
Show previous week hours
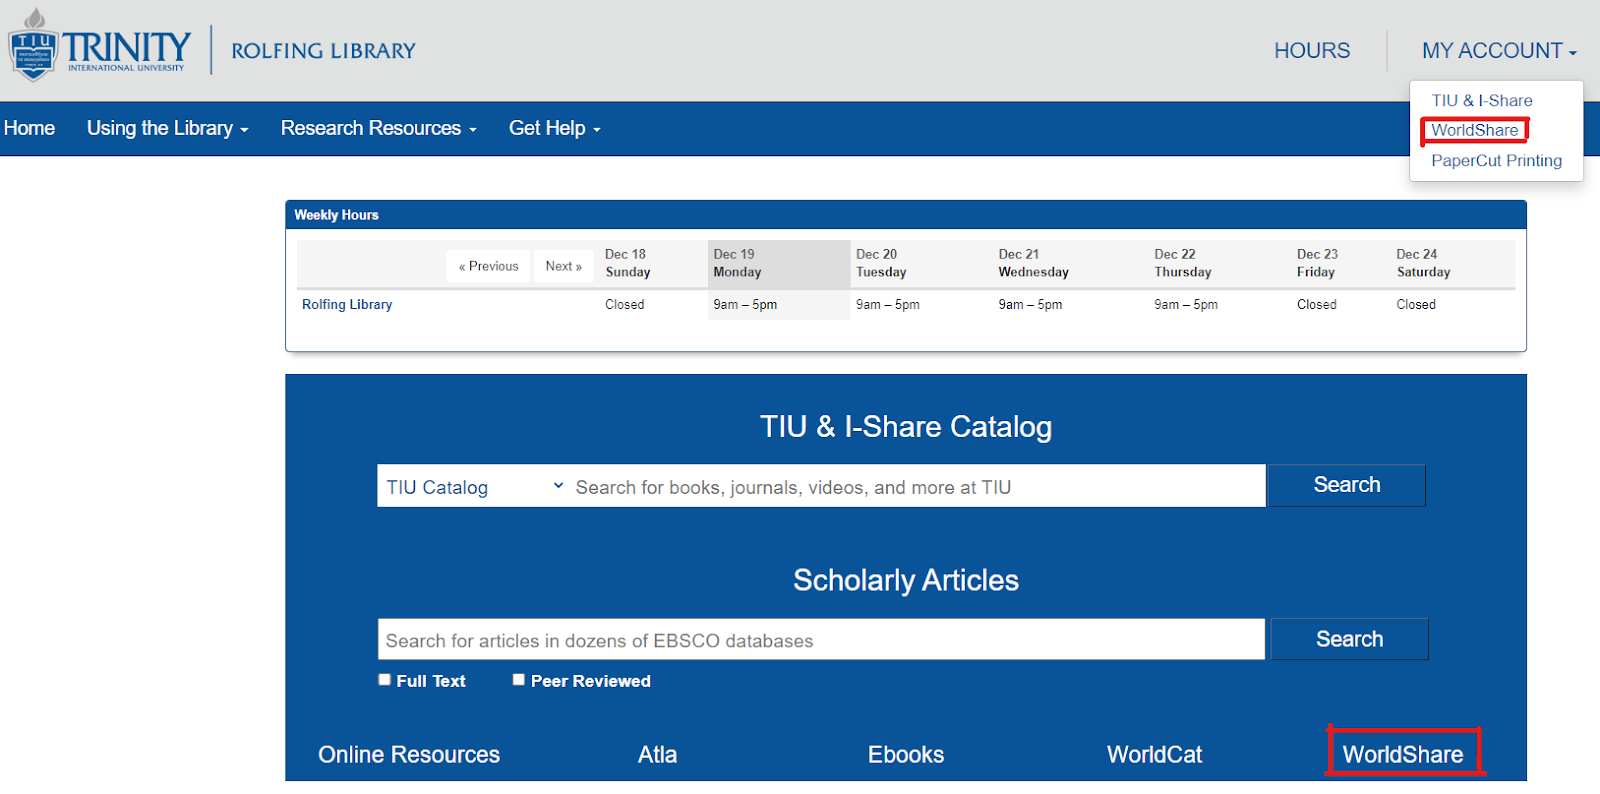coord(488,266)
